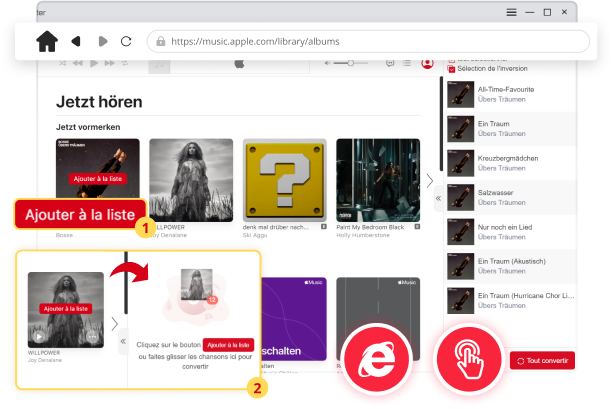Open the Ski Aggu artist link
Image resolution: width=613 pixels, height=409 pixels.
tap(255, 235)
